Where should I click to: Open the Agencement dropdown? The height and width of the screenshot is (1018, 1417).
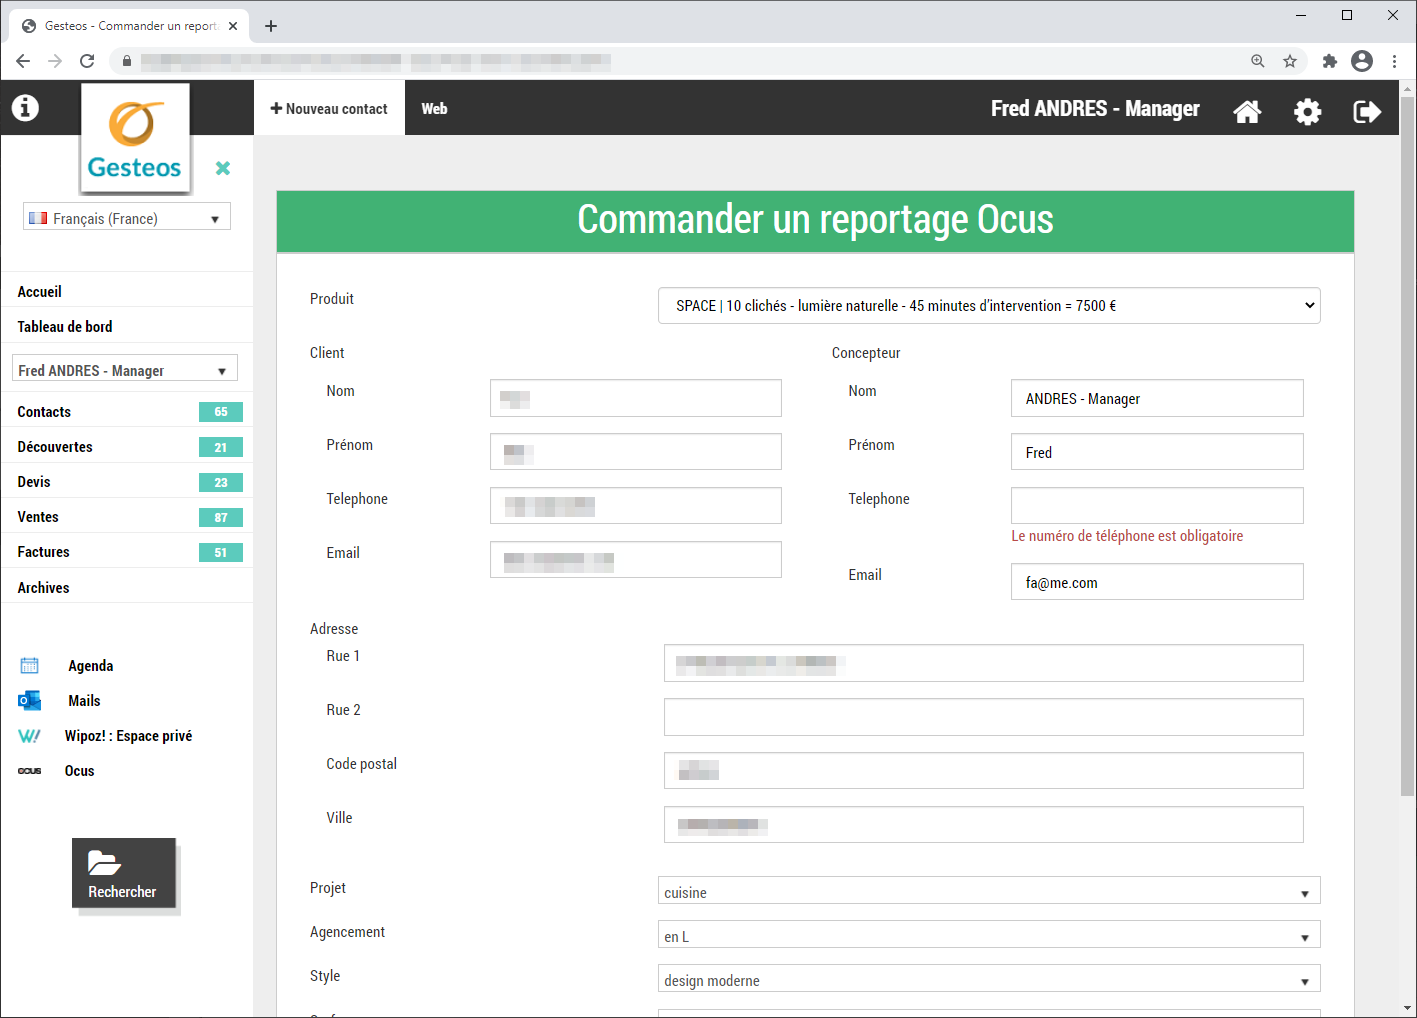coord(988,936)
